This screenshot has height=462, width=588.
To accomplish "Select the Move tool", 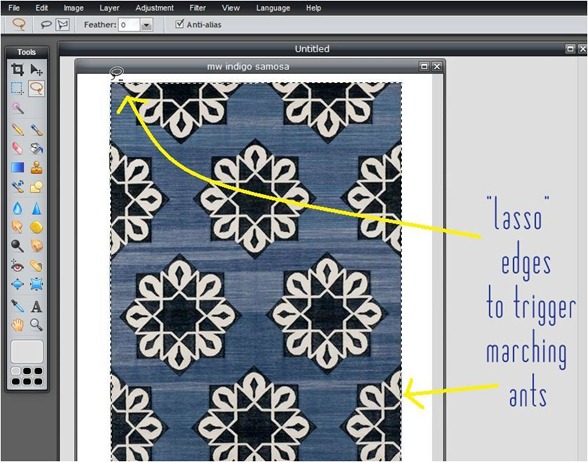I will 36,69.
